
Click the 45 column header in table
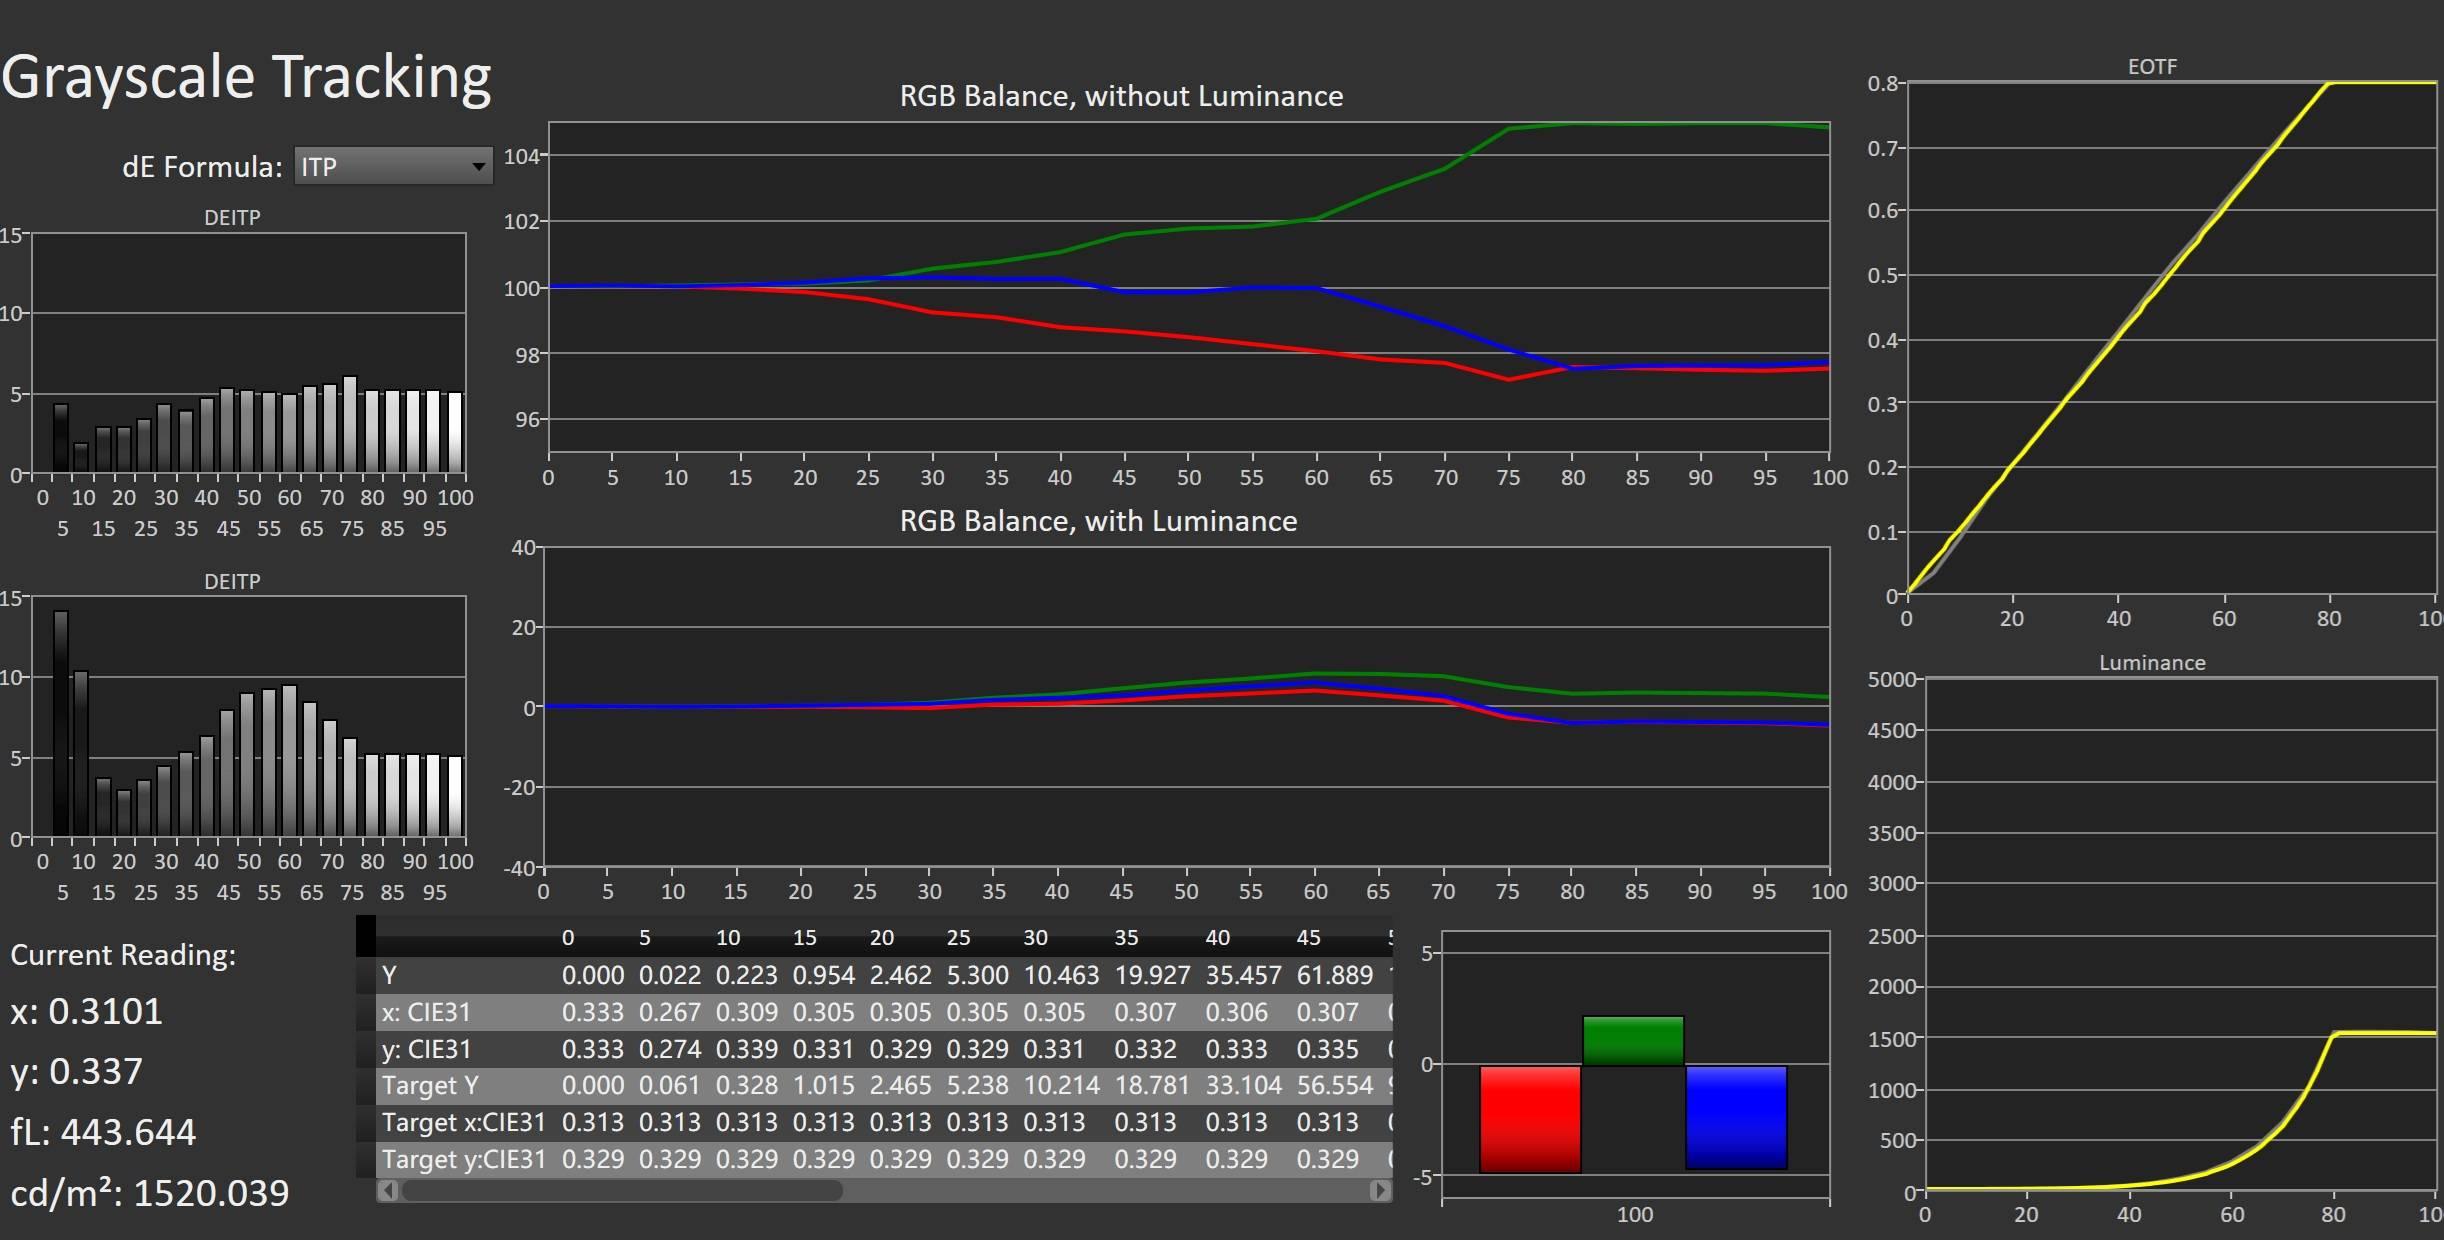(1308, 938)
